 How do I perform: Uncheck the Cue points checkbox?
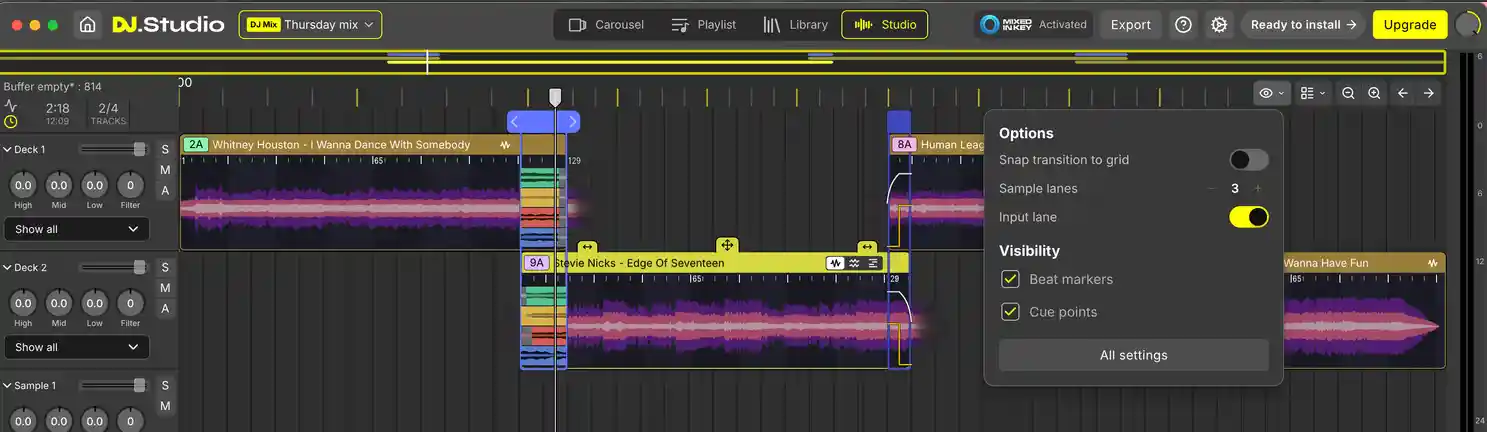click(1010, 312)
